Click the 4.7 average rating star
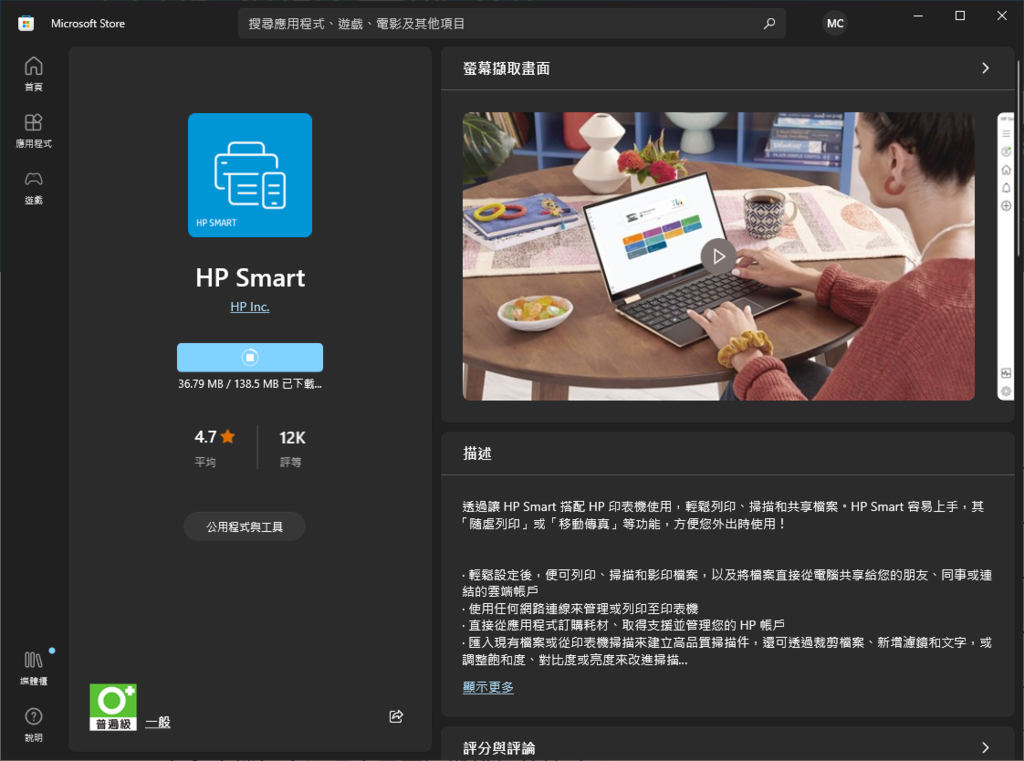Screen dimensions: 1024x761 tap(228, 436)
